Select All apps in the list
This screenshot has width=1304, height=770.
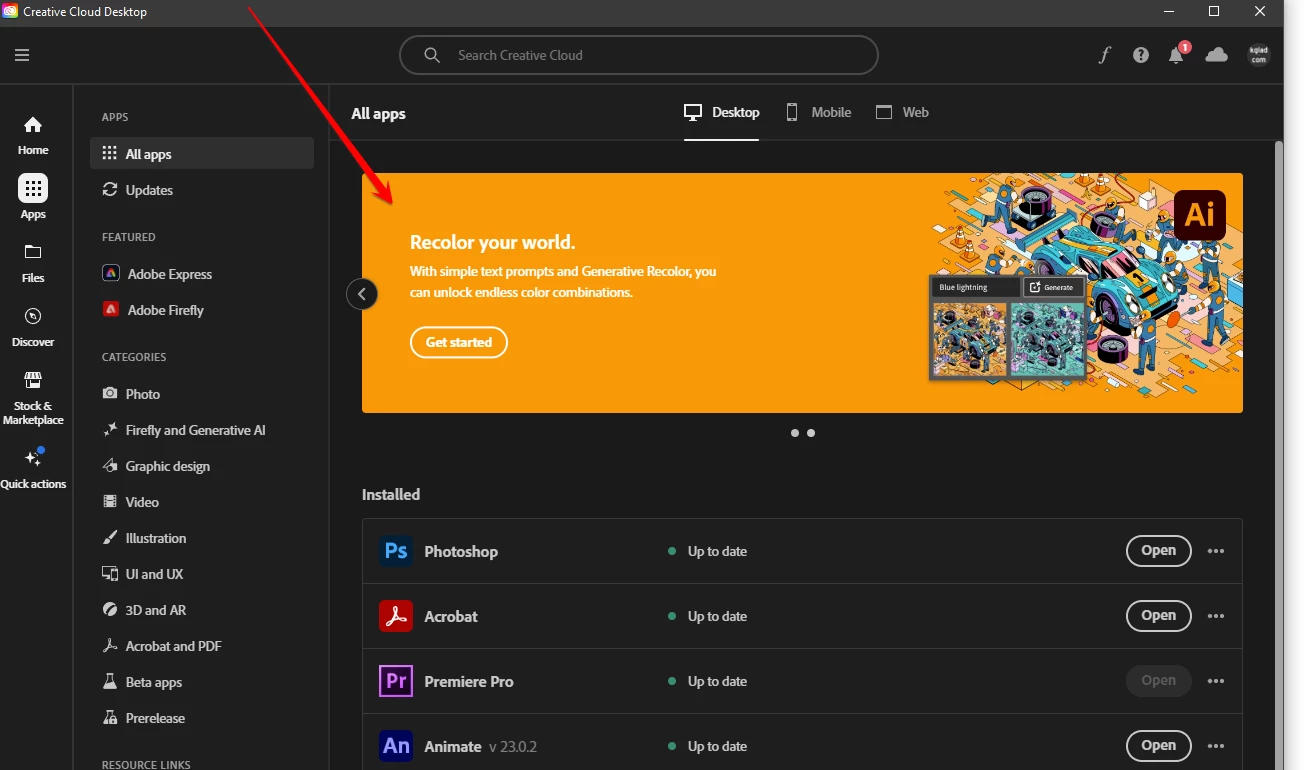click(x=202, y=154)
